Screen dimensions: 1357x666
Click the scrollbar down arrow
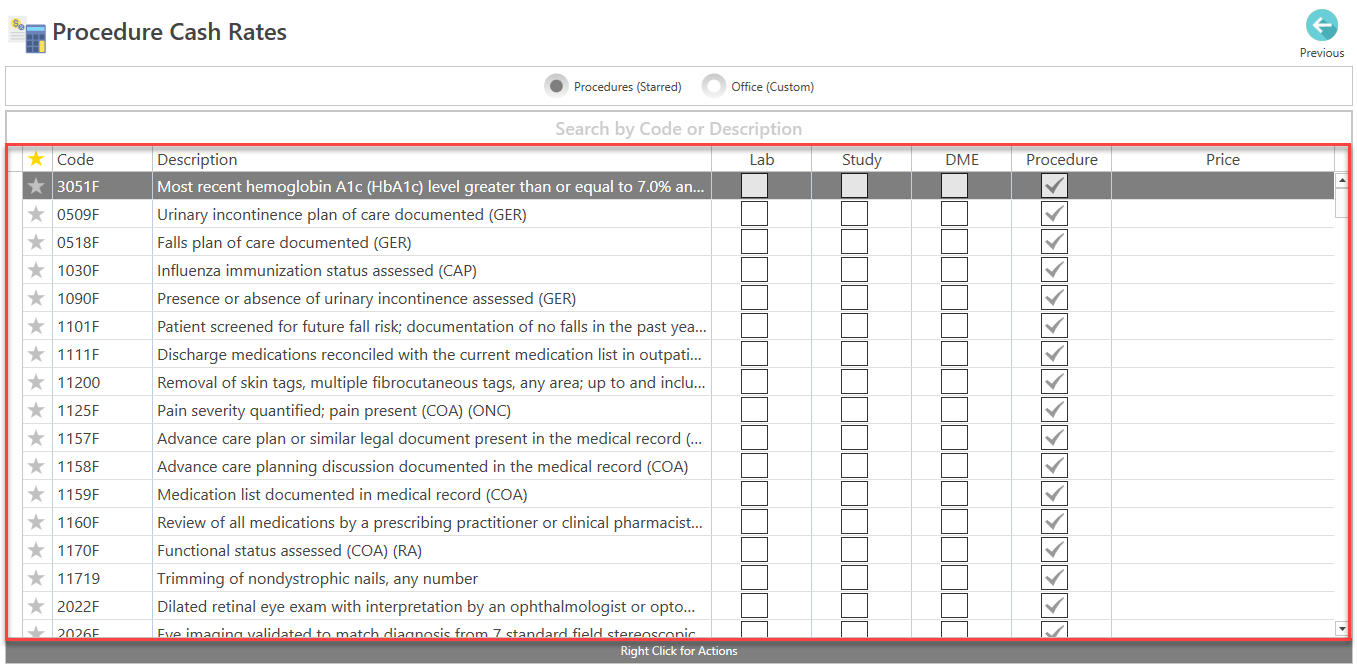click(x=1342, y=628)
